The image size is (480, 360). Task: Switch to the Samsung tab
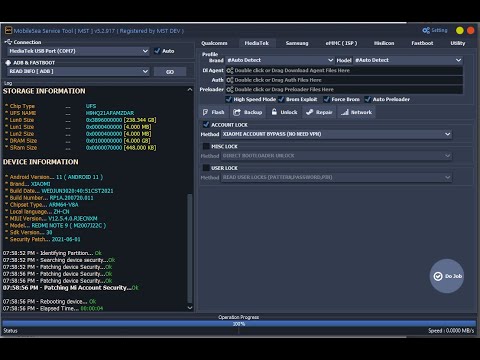(x=297, y=43)
